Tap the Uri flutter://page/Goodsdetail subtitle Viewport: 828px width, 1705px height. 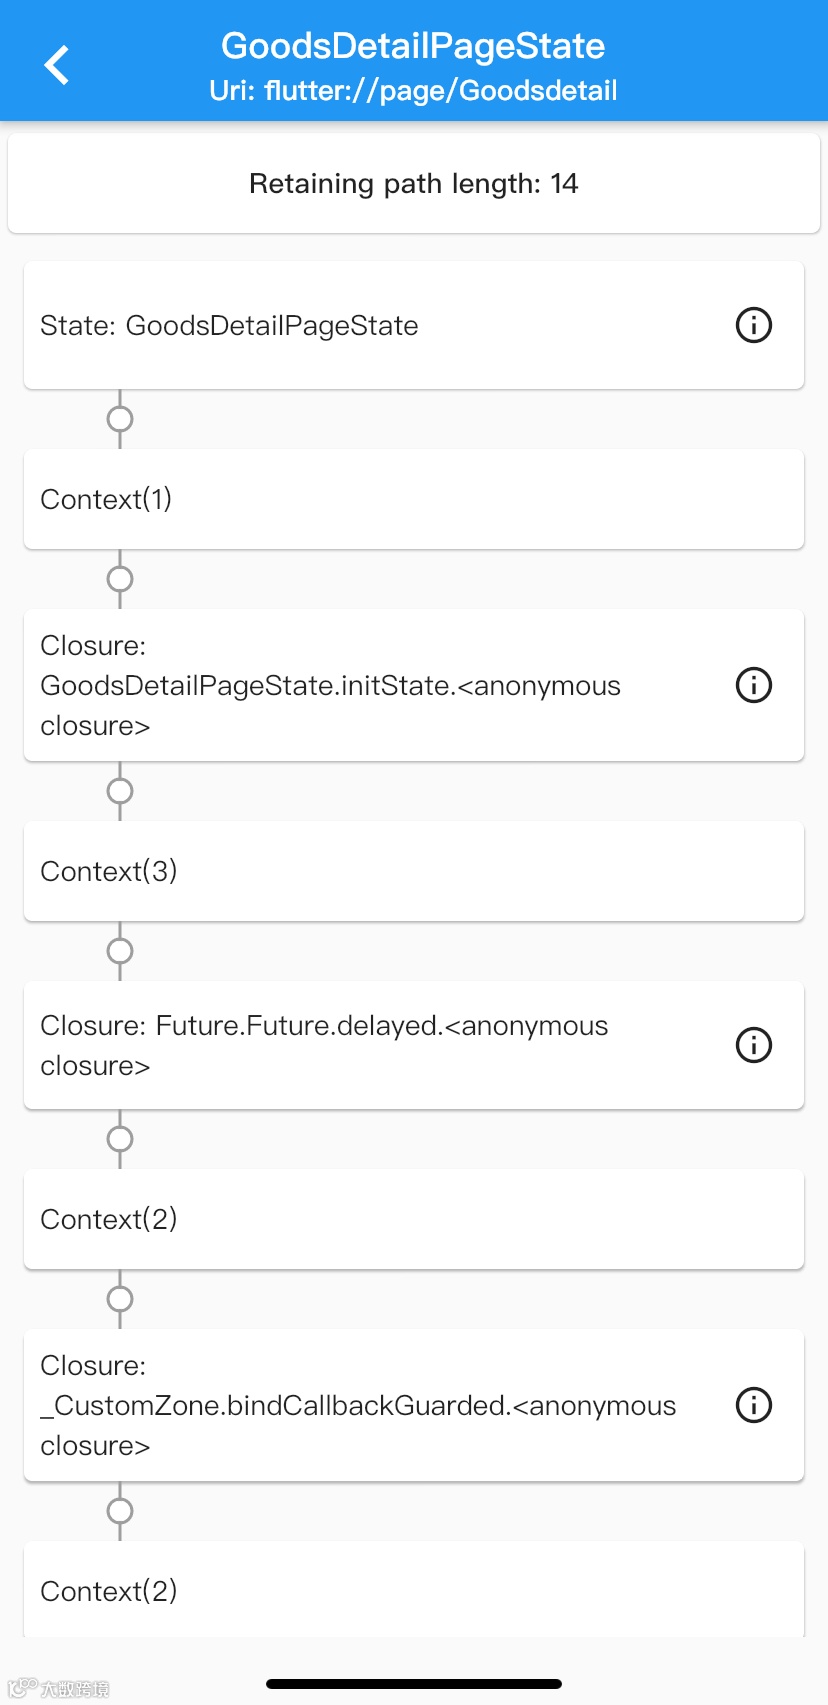click(x=413, y=91)
